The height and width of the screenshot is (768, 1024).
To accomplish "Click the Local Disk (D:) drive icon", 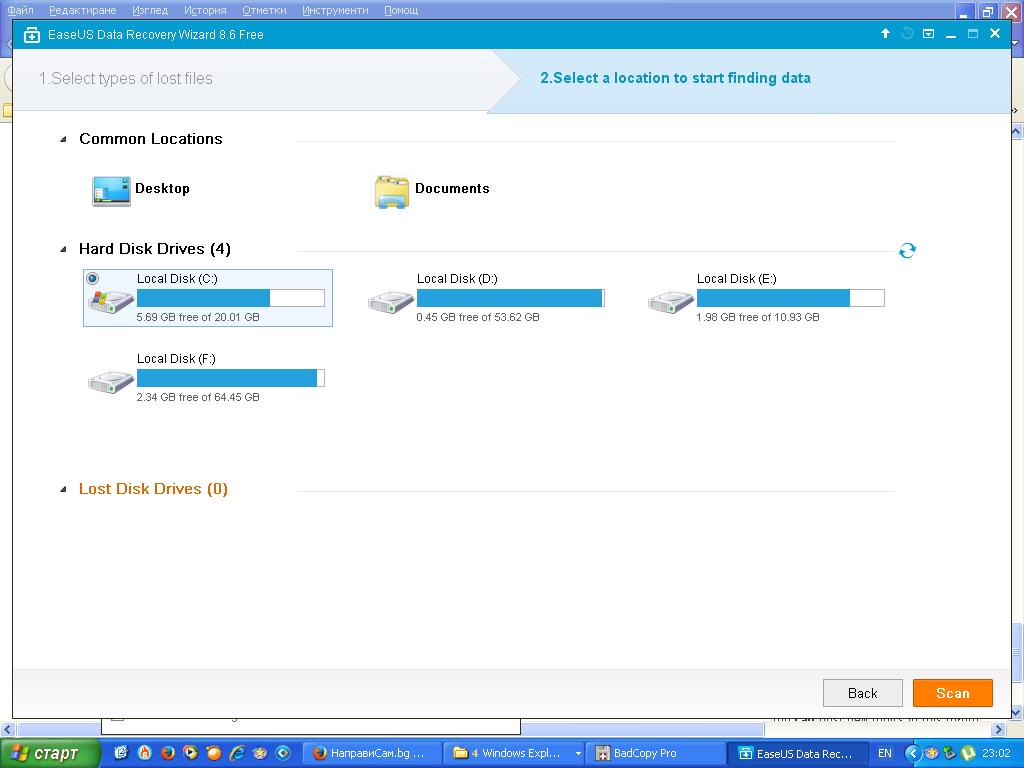I will pos(391,302).
